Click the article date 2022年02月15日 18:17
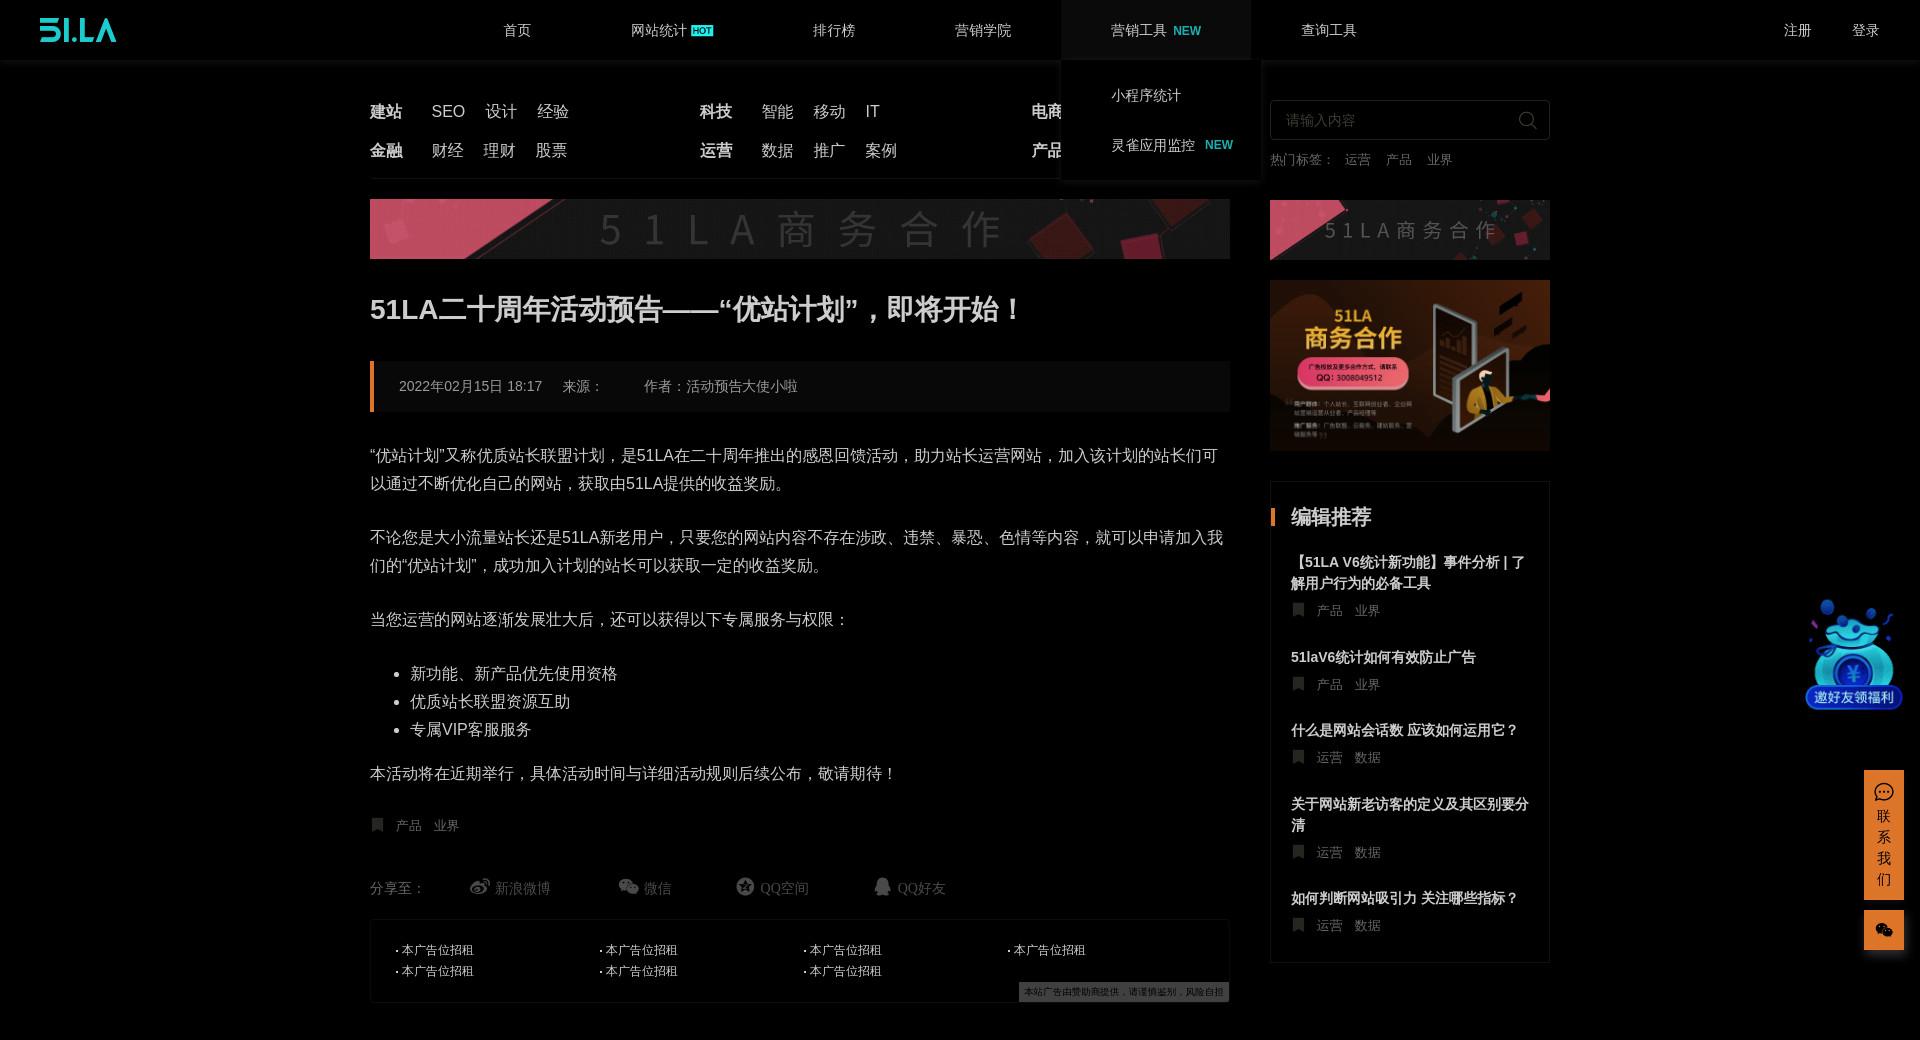This screenshot has width=1920, height=1040. click(x=470, y=386)
